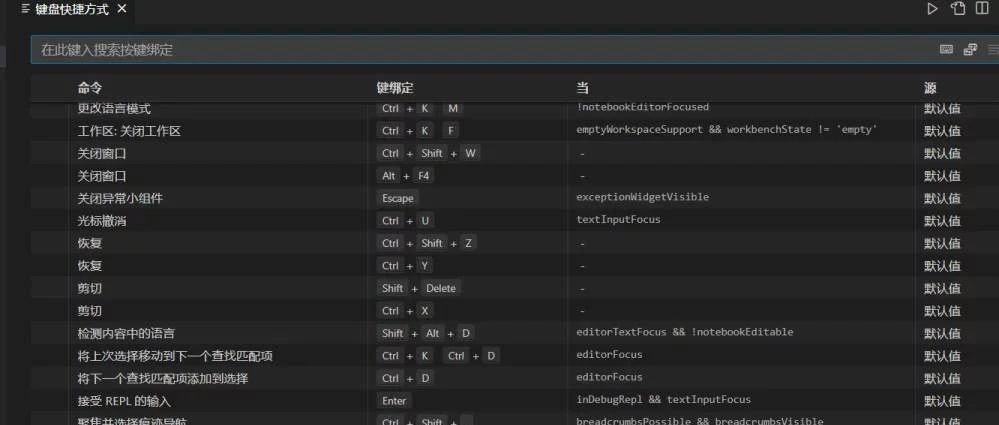Click 默认值 source in the Shift+Delete row
The height and width of the screenshot is (425, 999).
pos(942,289)
